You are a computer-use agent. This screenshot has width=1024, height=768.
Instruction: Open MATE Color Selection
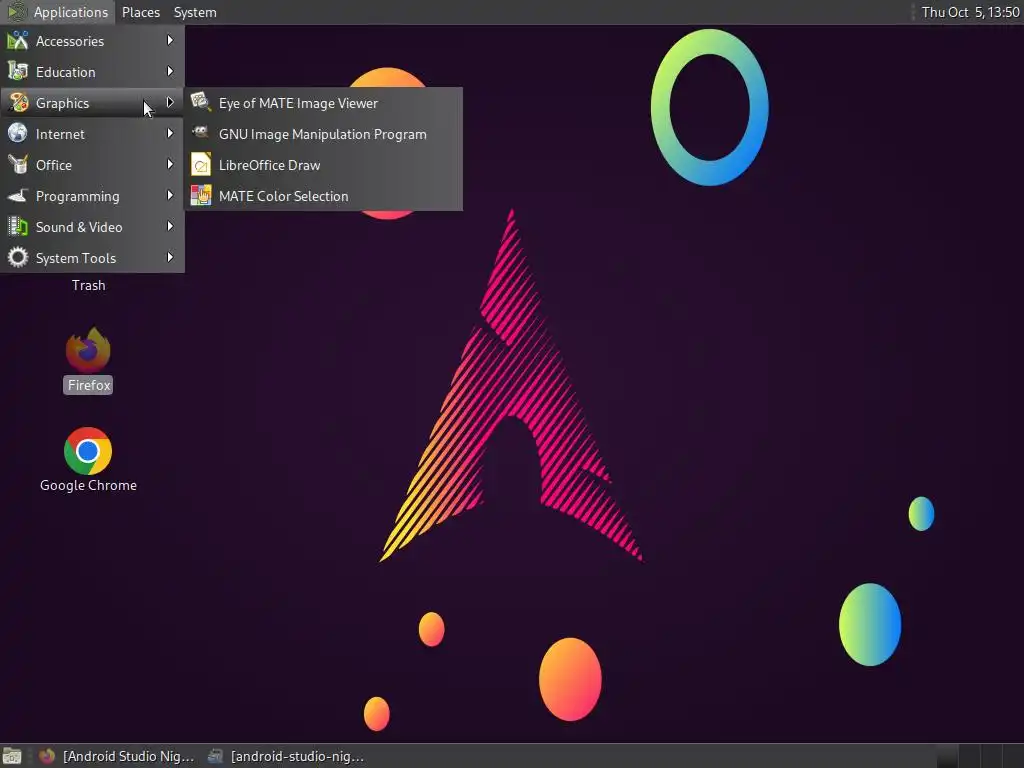(x=323, y=196)
